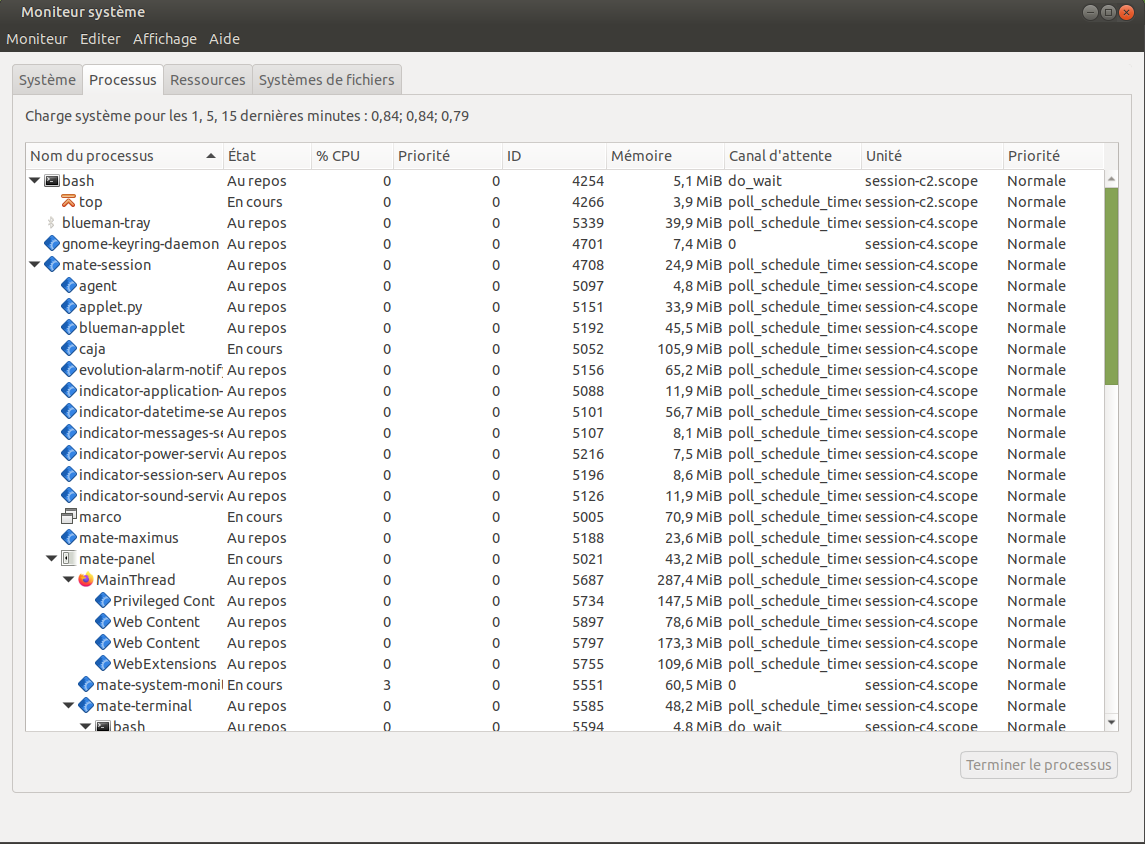Click the top process icon
This screenshot has width=1145, height=844.
pyautogui.click(x=68, y=202)
